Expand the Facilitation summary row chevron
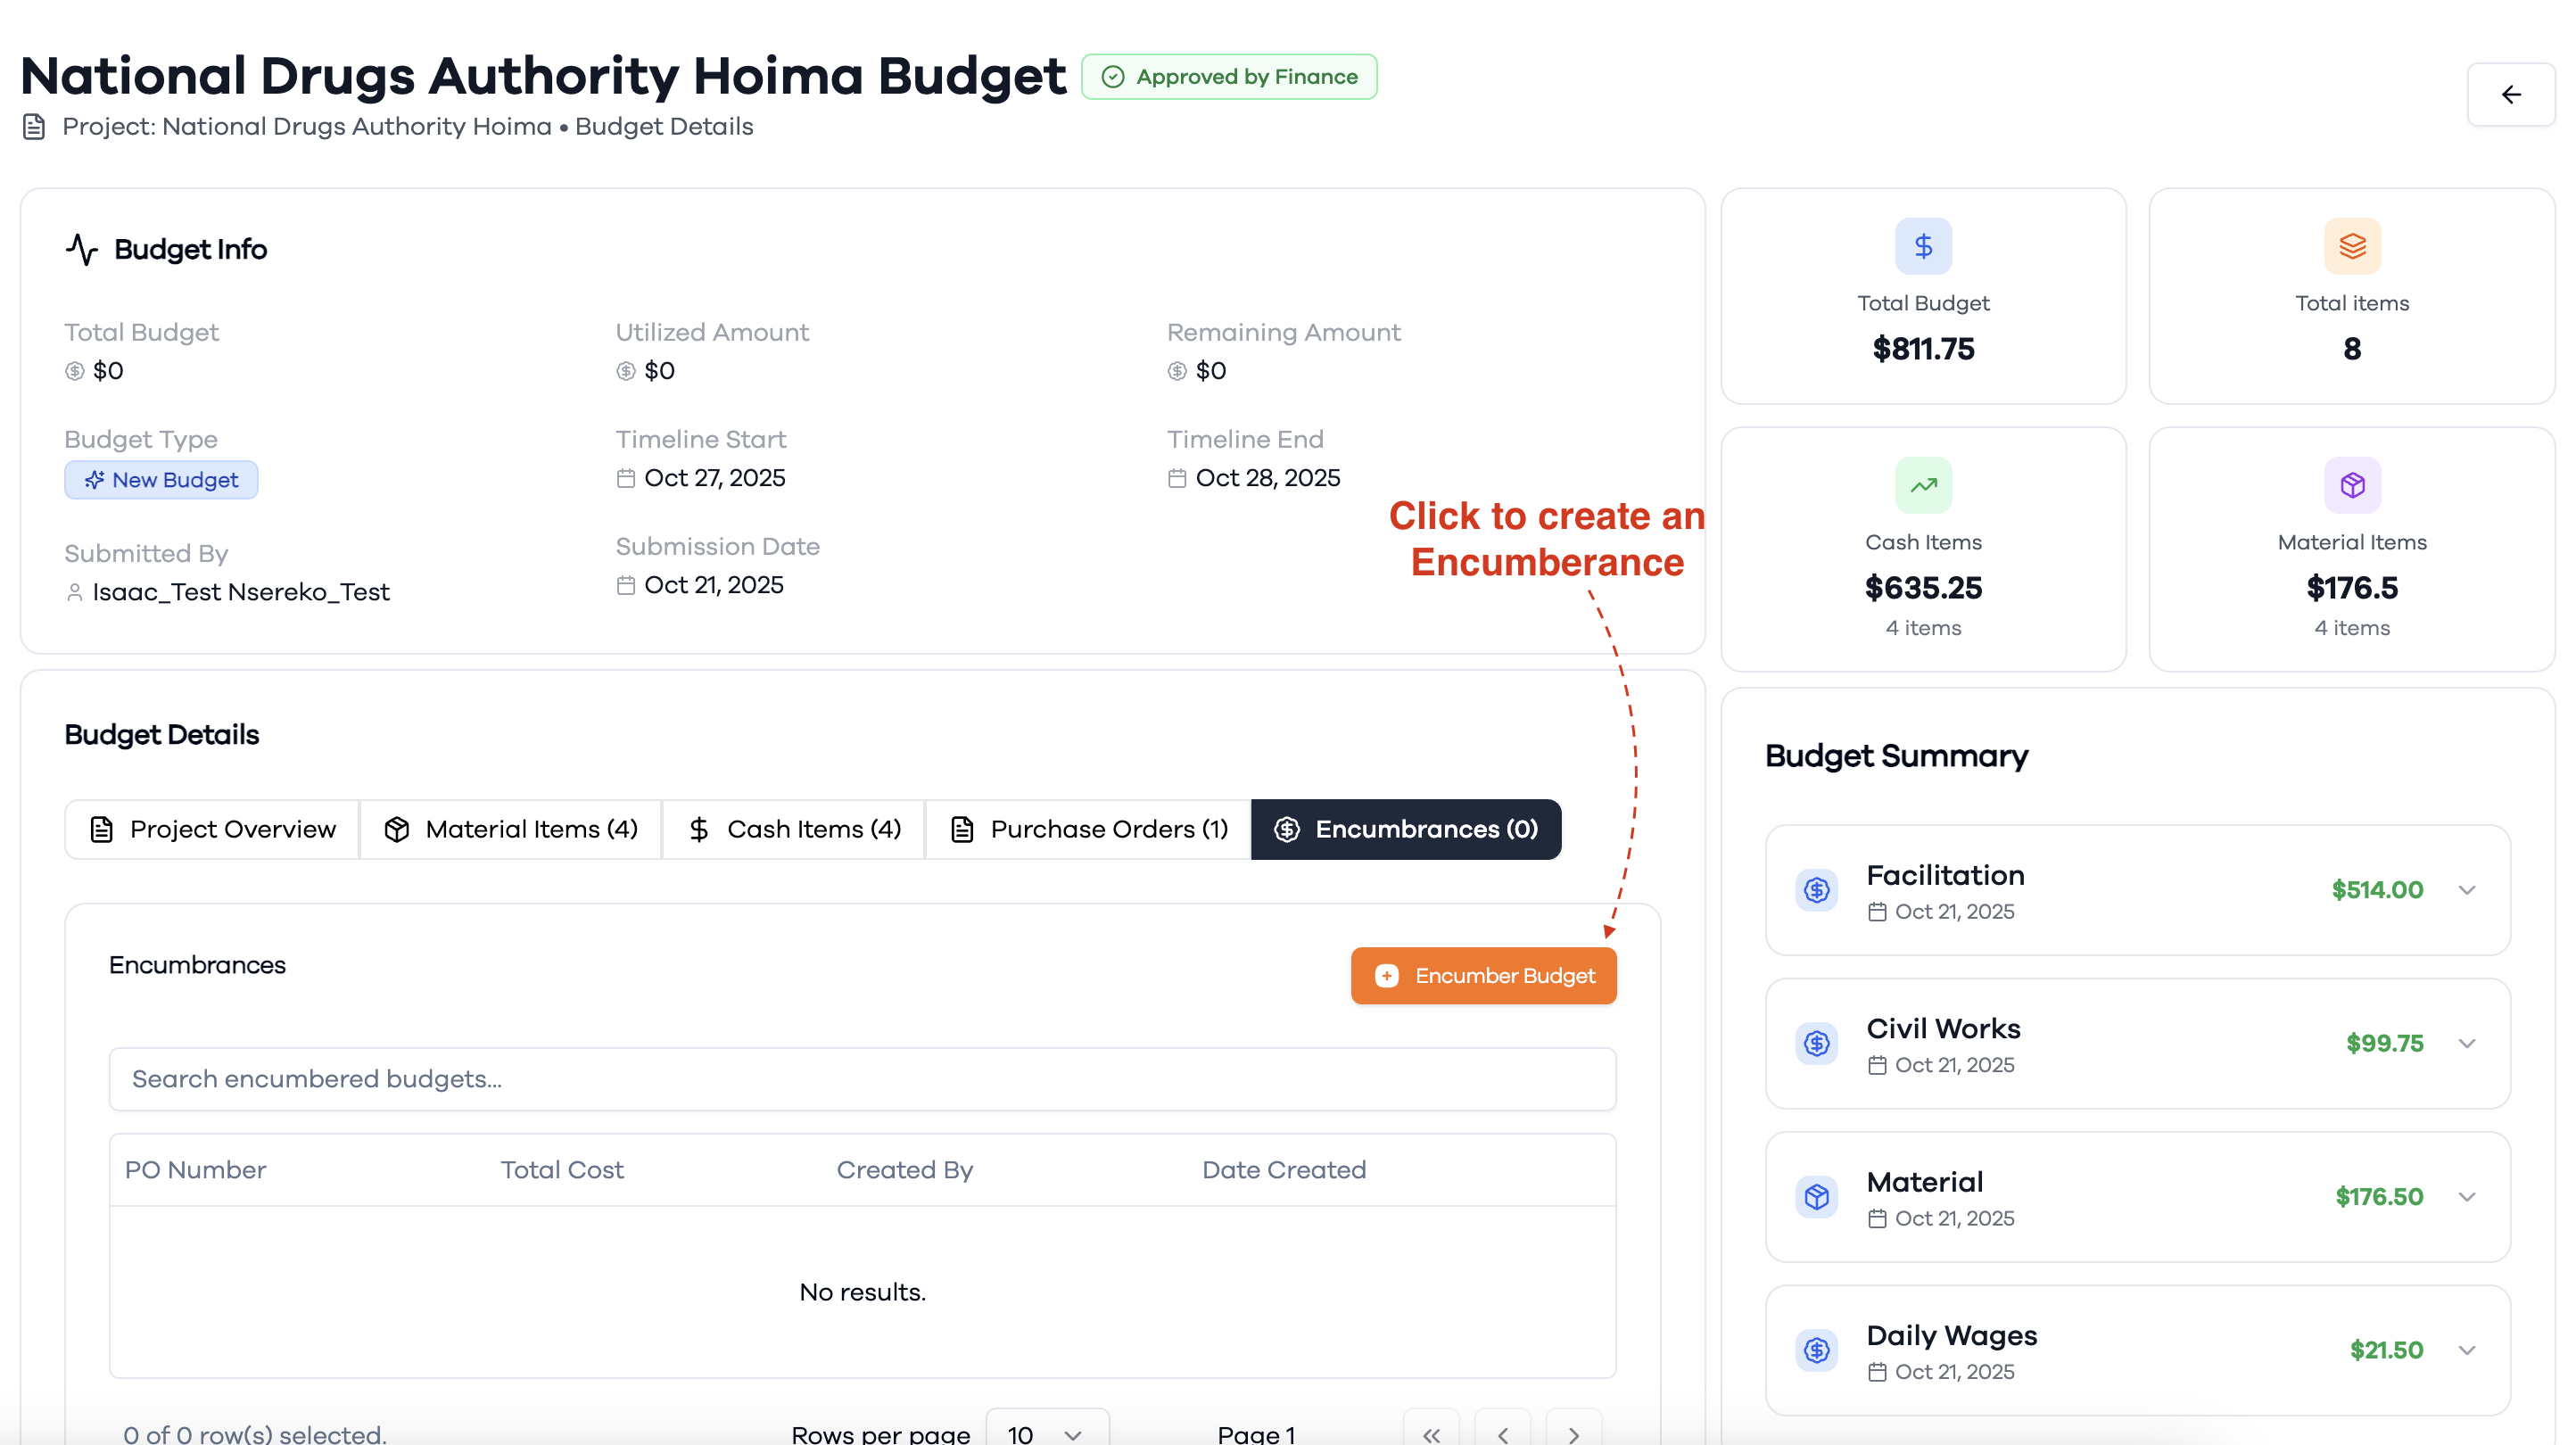 [x=2466, y=890]
